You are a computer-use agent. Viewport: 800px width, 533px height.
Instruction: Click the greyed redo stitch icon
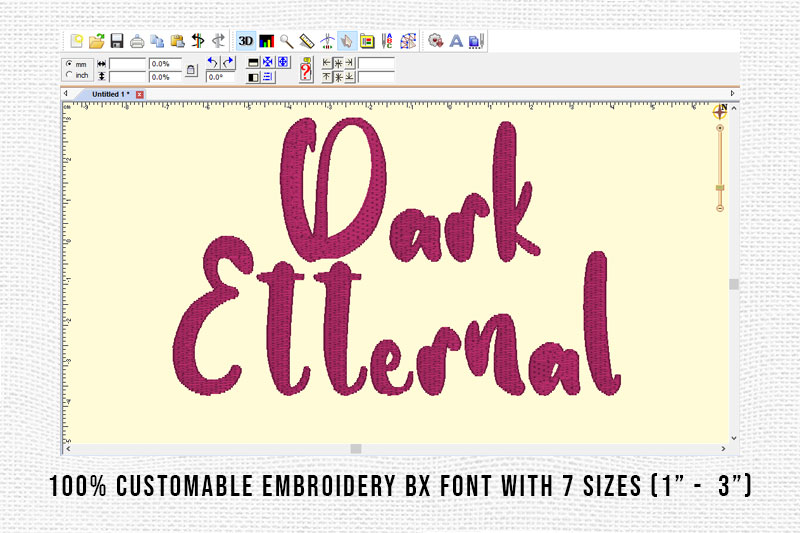coord(218,41)
